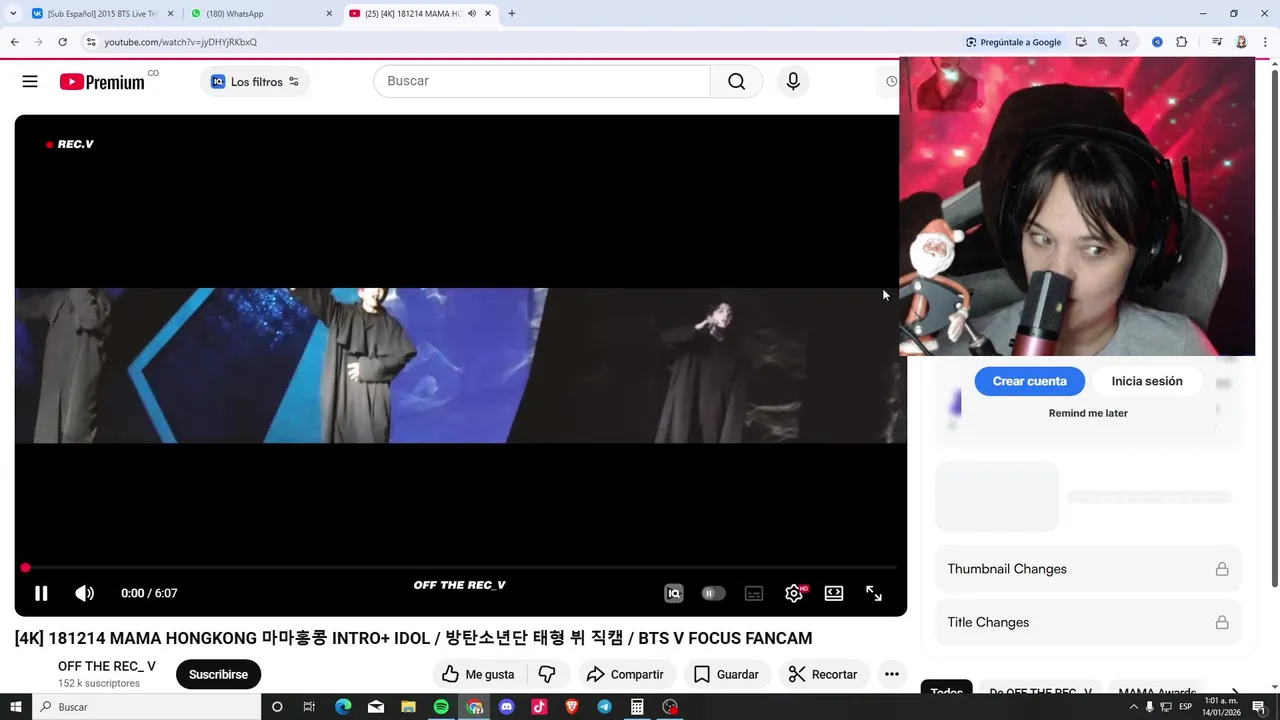
Task: Open Spotify from the taskbar
Action: [x=441, y=707]
